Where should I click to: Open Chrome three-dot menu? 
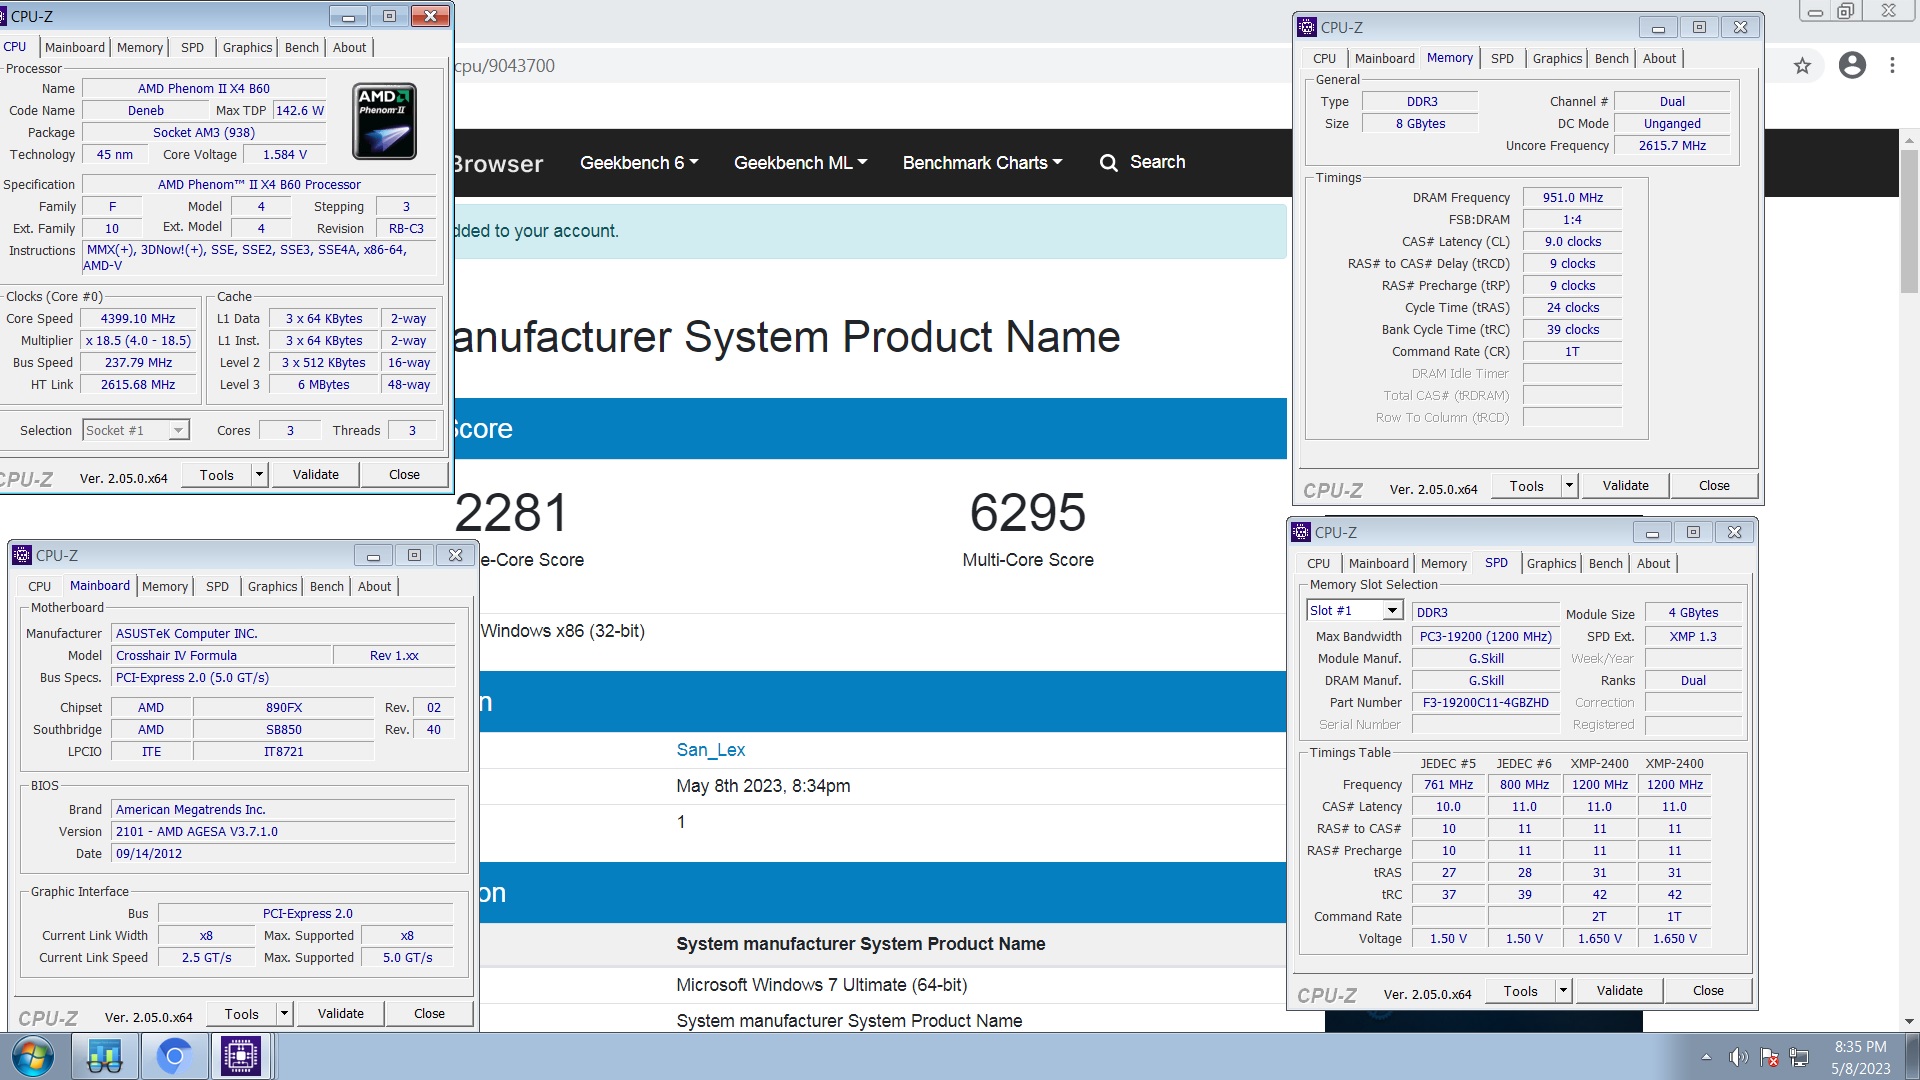pos(1892,66)
